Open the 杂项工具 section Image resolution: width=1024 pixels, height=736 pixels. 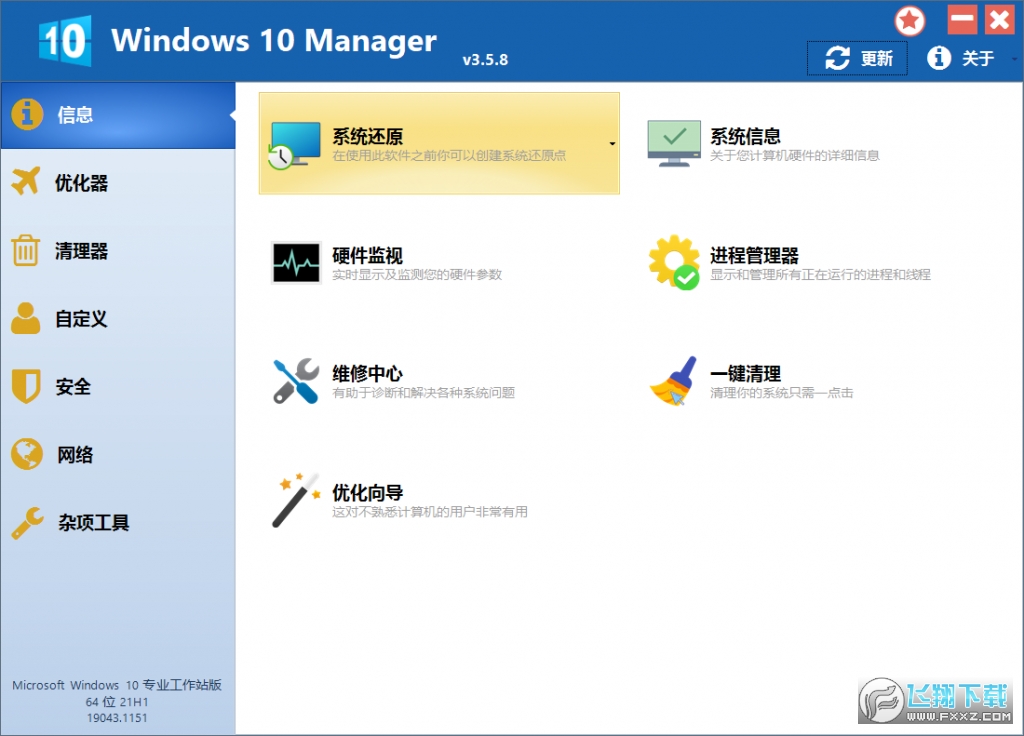click(118, 522)
